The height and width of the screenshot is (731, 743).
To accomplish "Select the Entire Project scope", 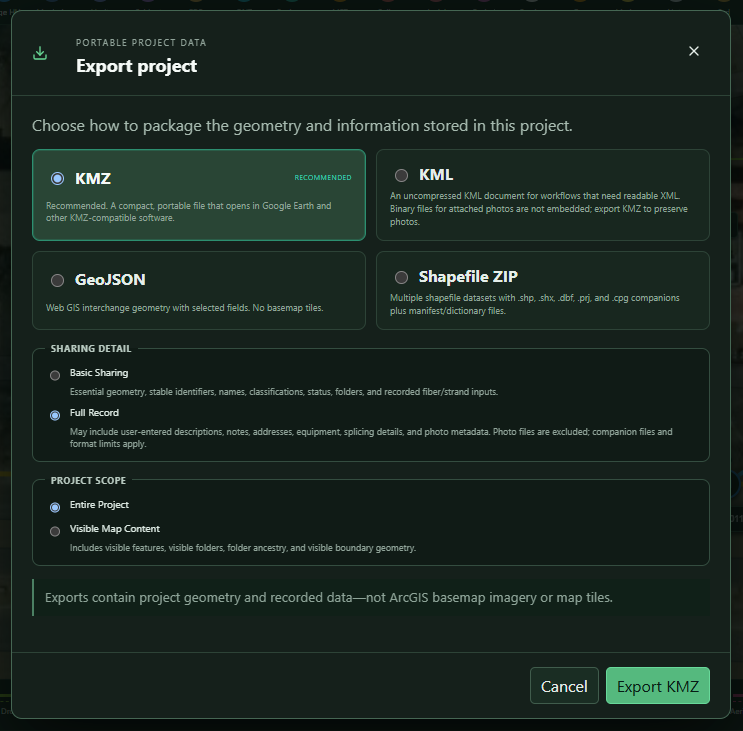I will [55, 507].
